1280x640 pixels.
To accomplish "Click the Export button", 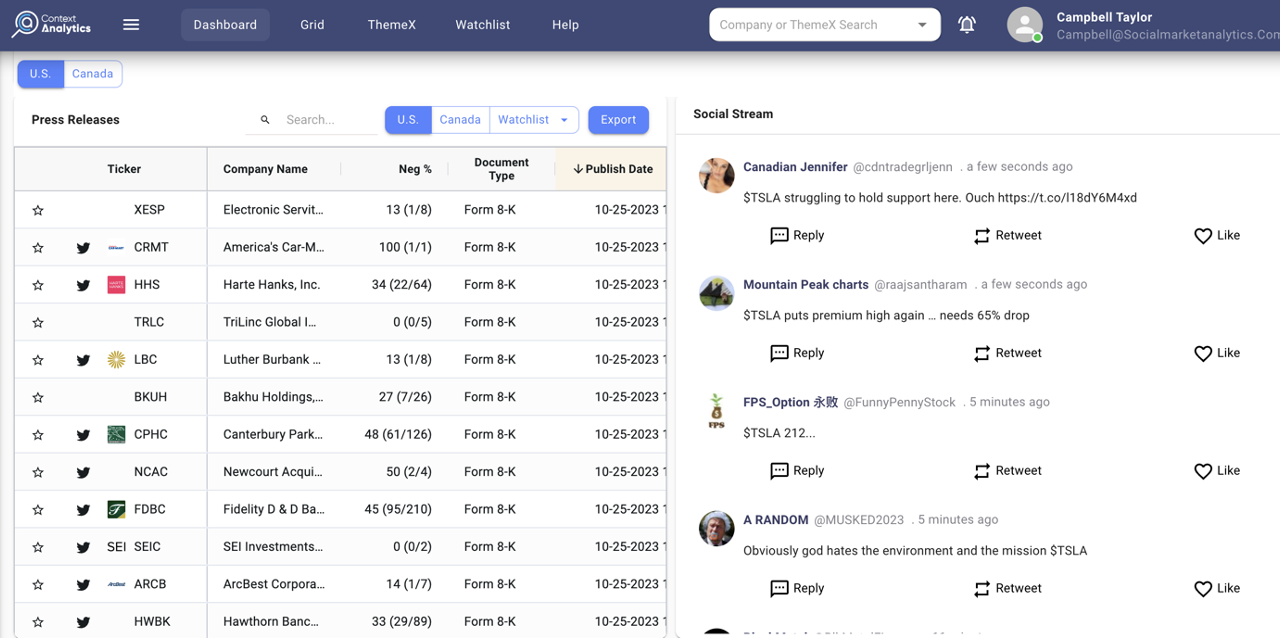I will point(618,119).
